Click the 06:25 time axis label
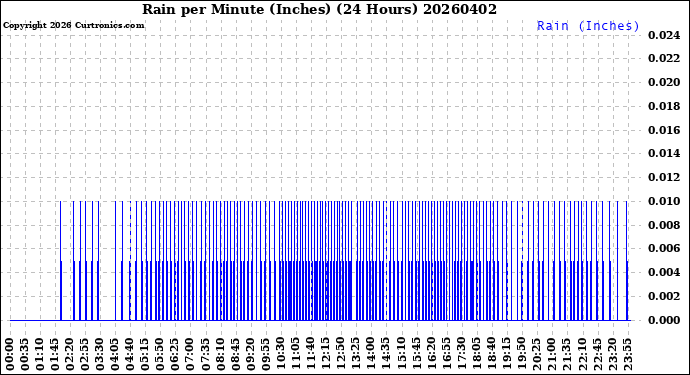This screenshot has height=375, width=690. coord(176,354)
